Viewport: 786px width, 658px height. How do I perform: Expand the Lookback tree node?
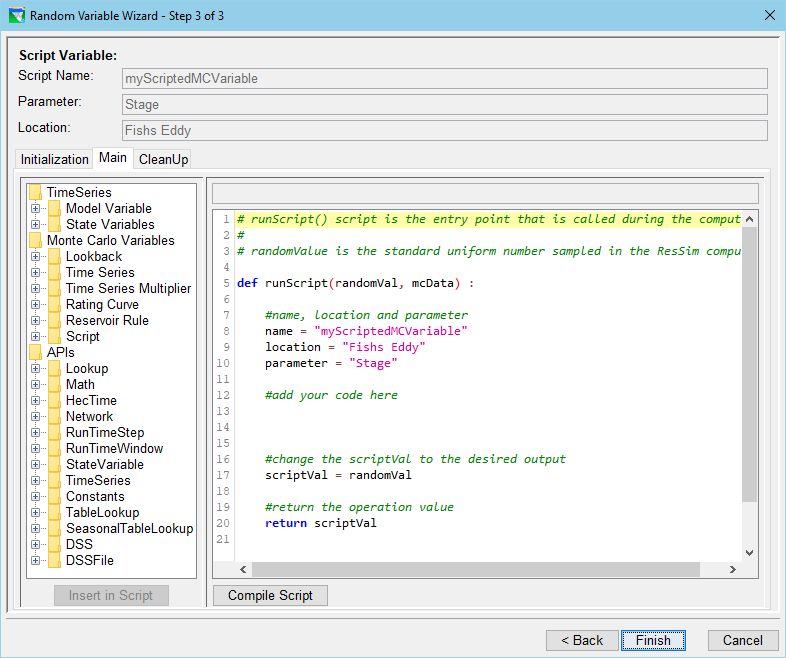35,256
